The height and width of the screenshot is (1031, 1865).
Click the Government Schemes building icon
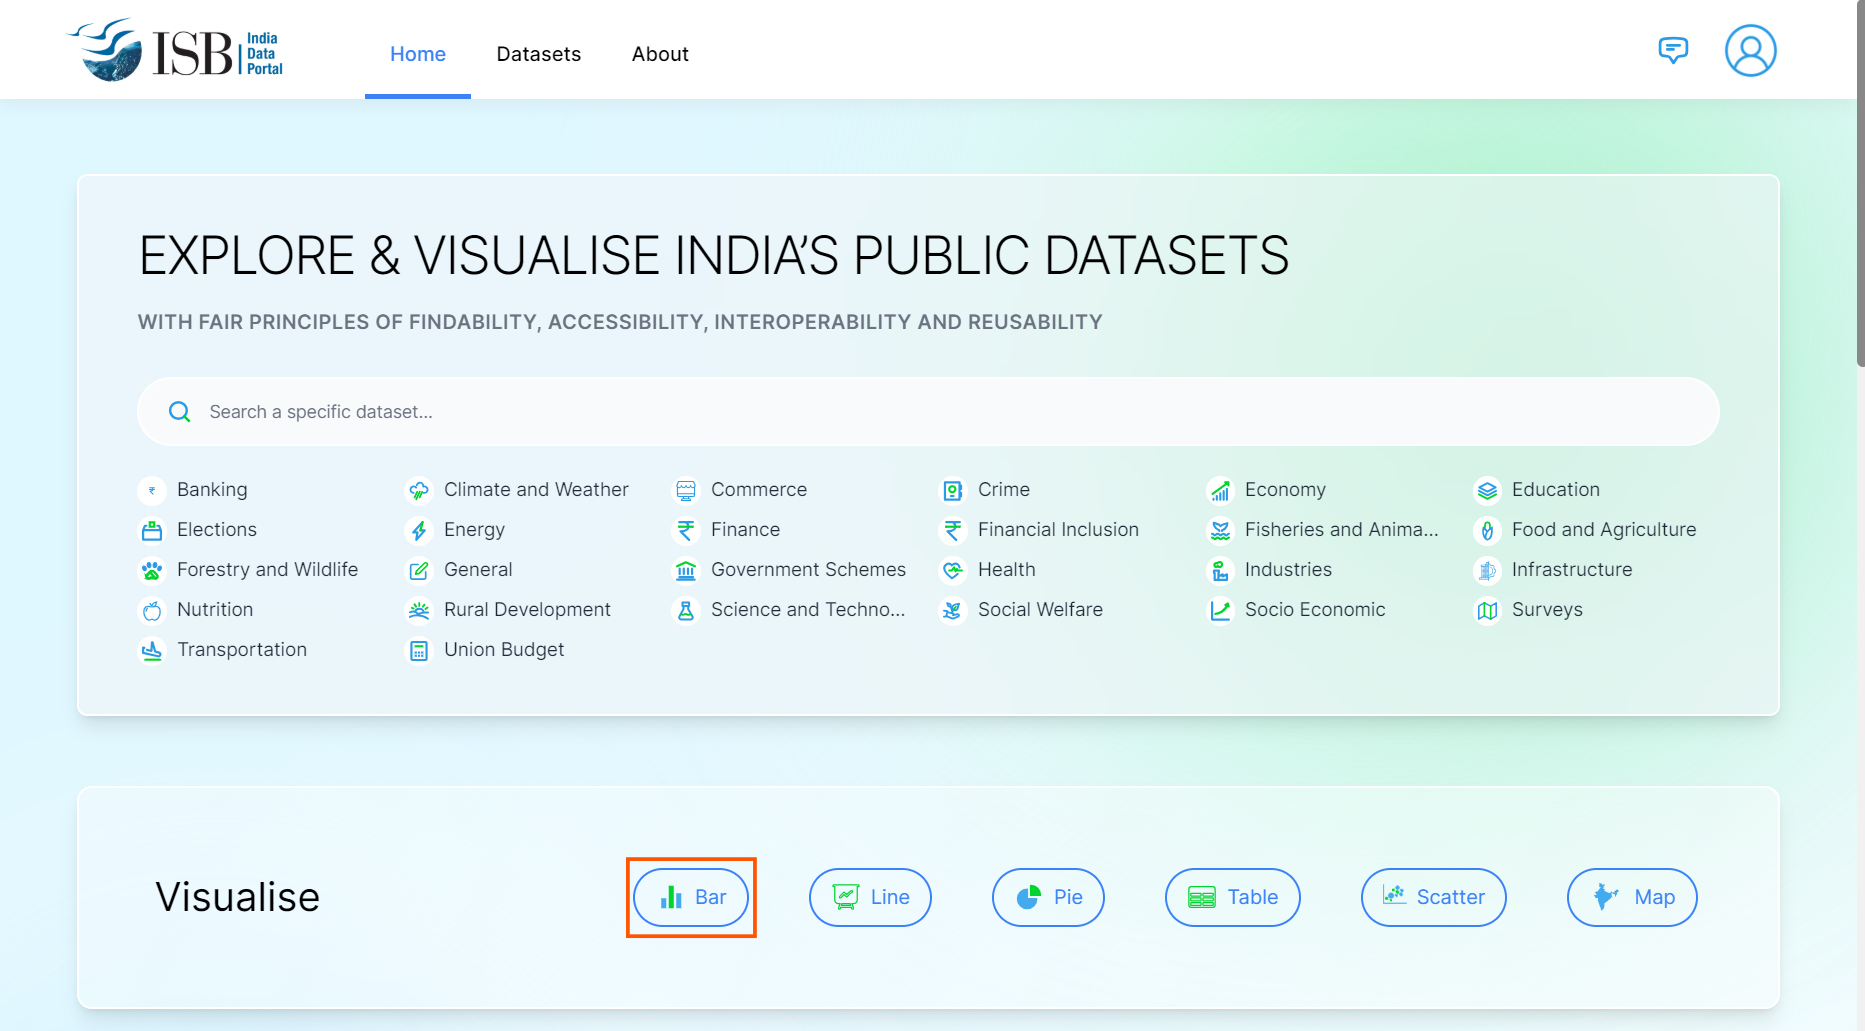coord(686,570)
